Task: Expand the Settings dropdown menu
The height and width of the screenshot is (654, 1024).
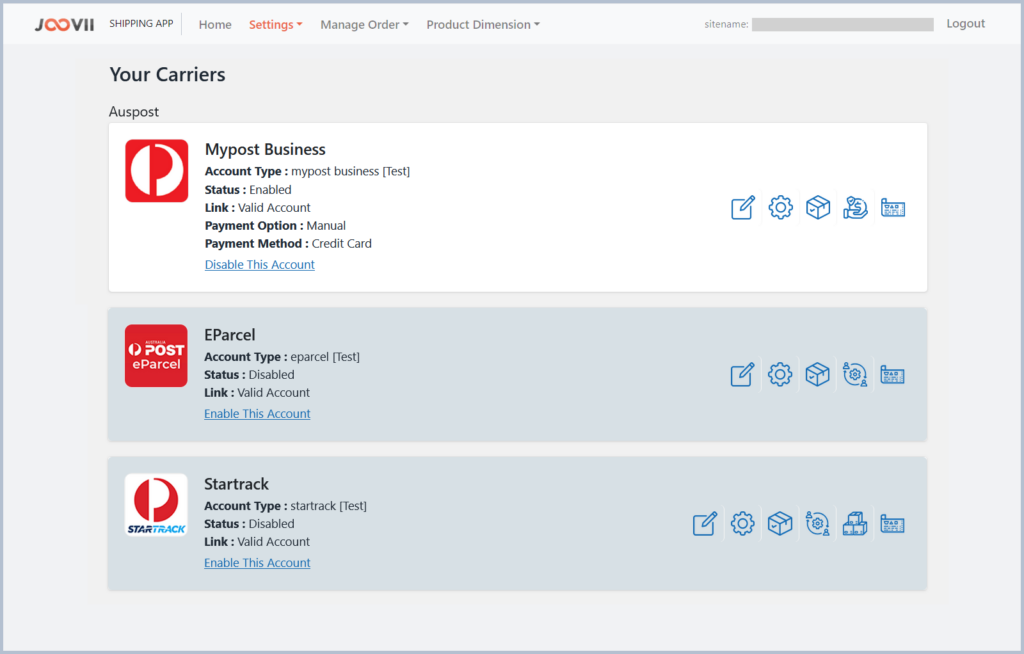Action: [275, 25]
